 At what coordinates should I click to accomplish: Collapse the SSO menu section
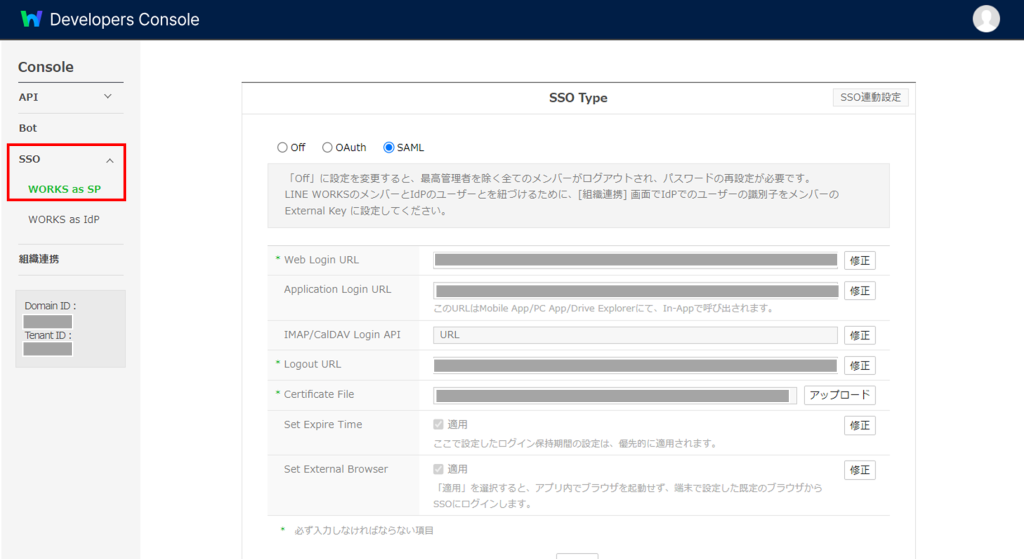[x=109, y=160]
